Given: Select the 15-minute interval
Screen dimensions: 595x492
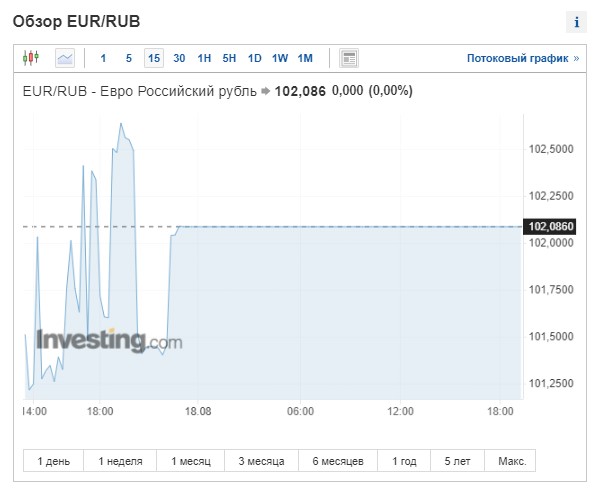Looking at the screenshot, I should [154, 58].
